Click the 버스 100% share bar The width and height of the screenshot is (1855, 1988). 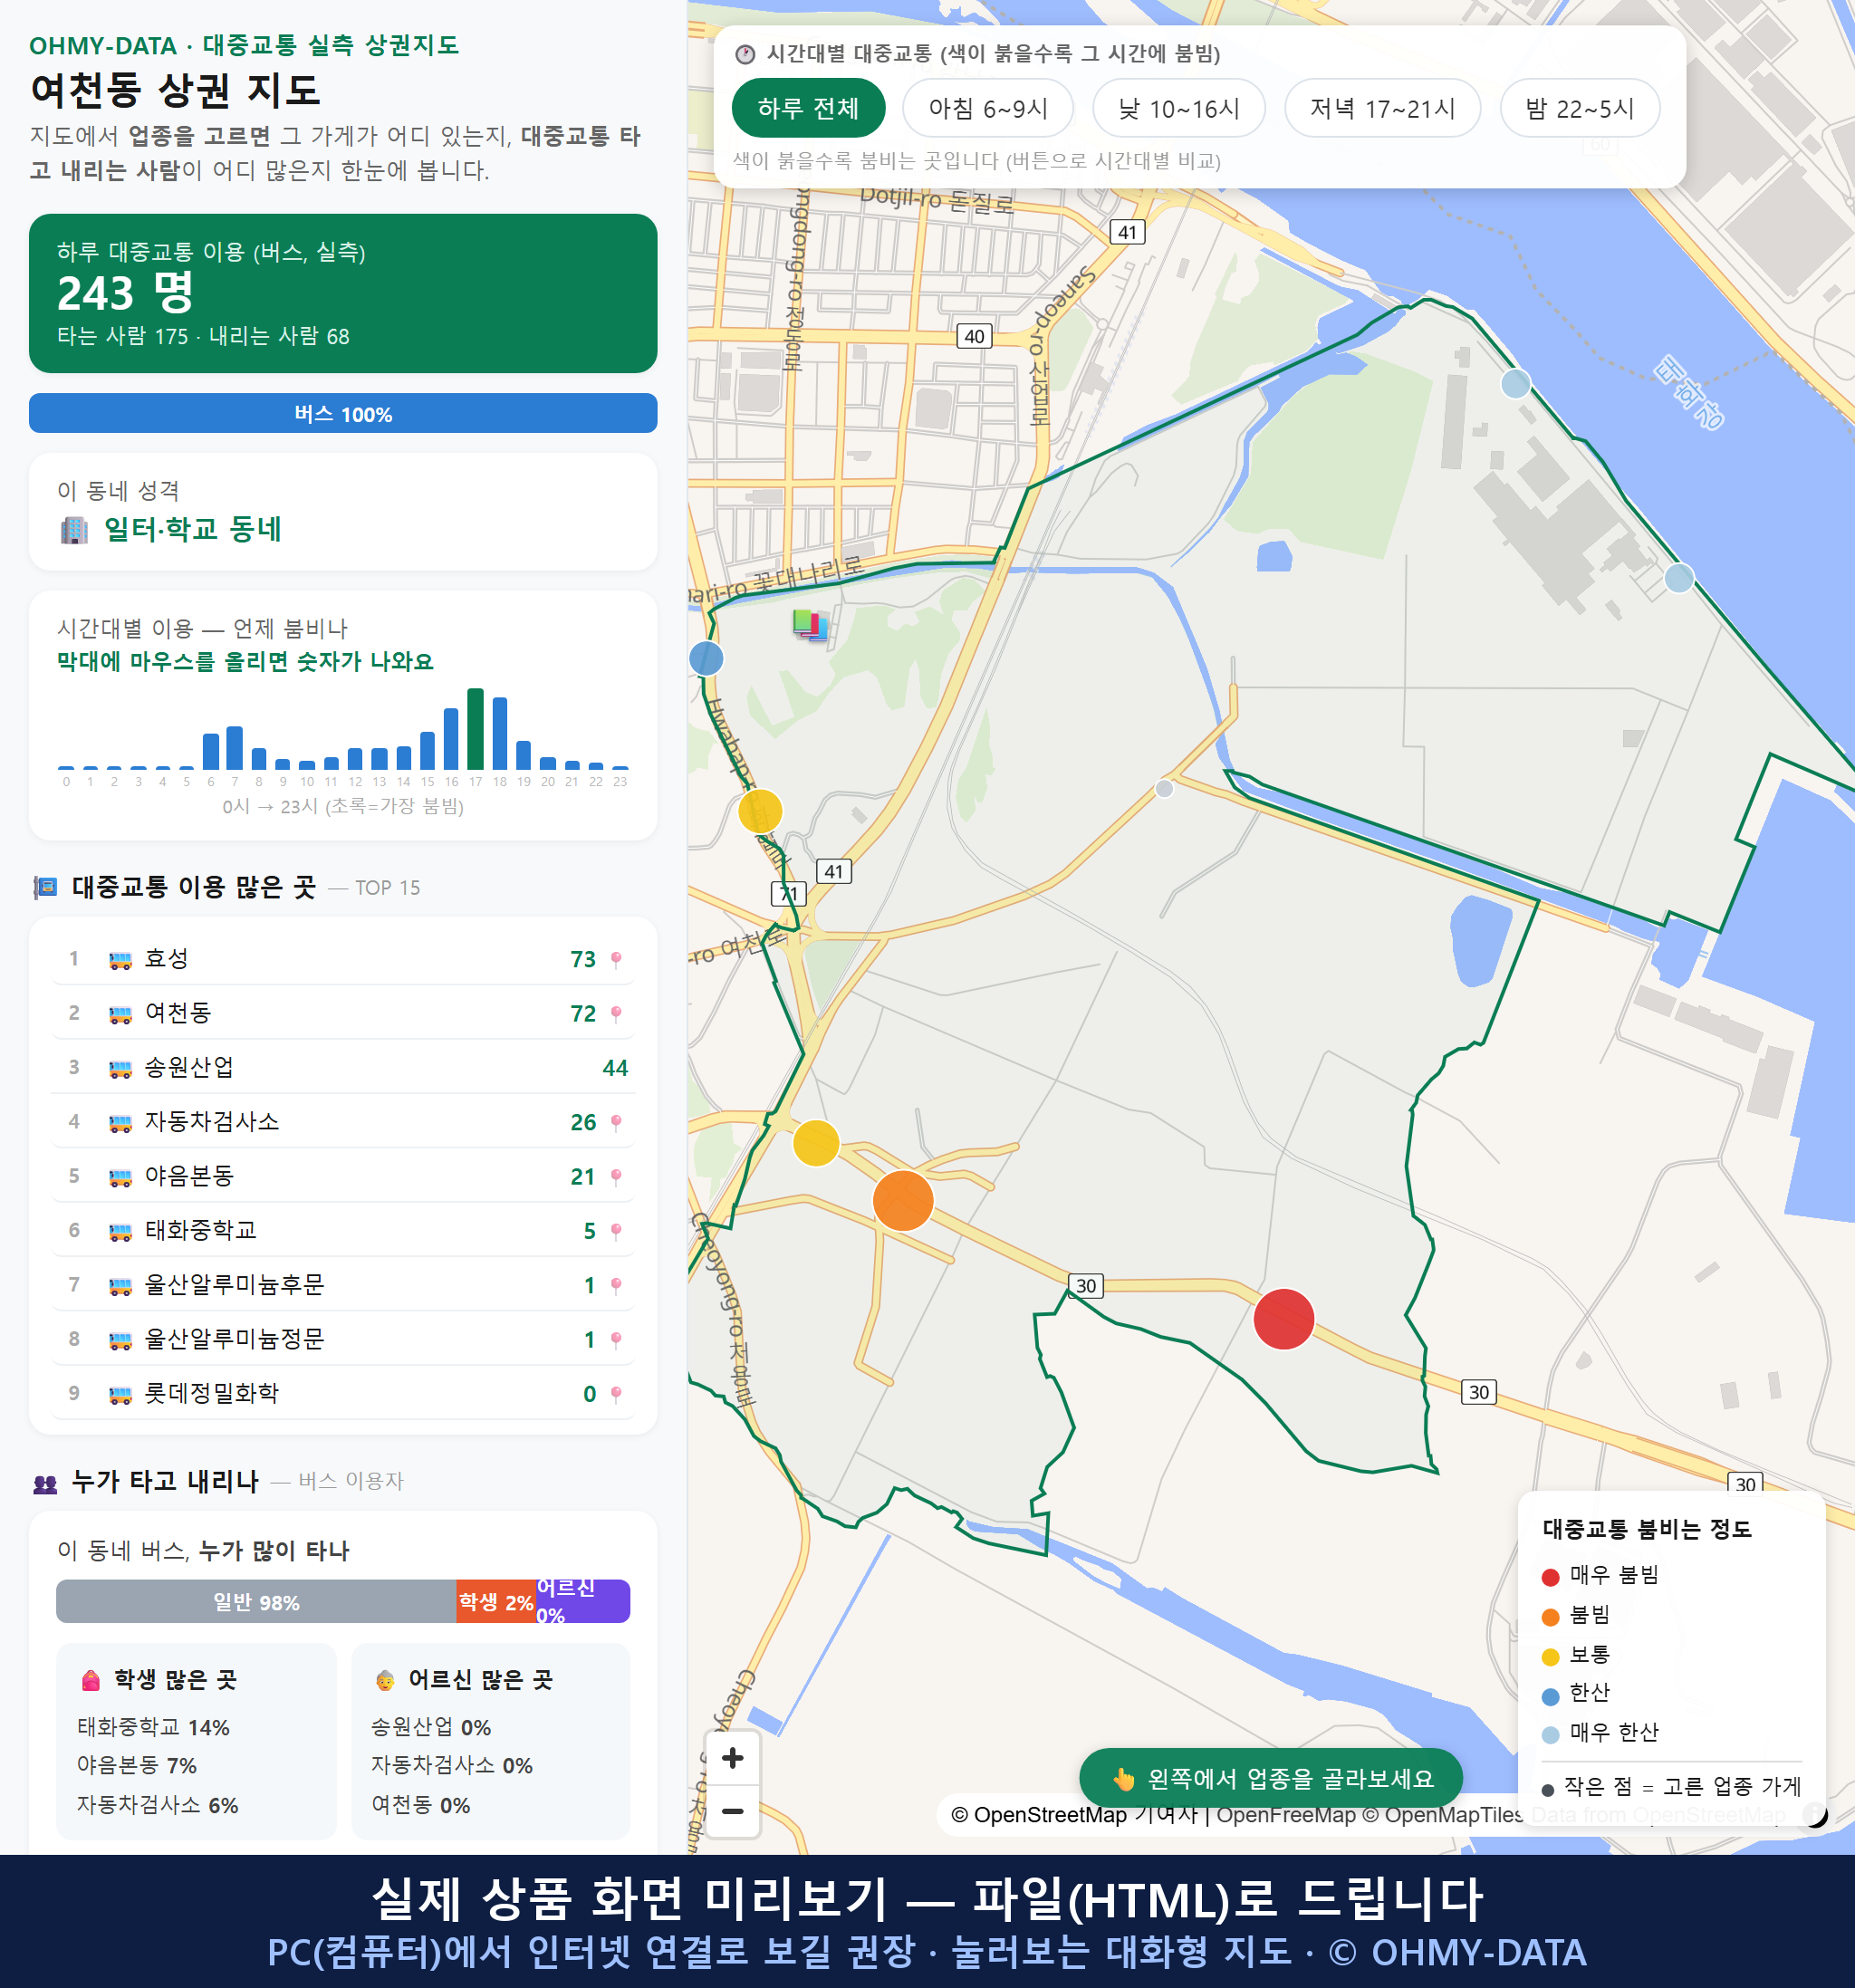(343, 413)
